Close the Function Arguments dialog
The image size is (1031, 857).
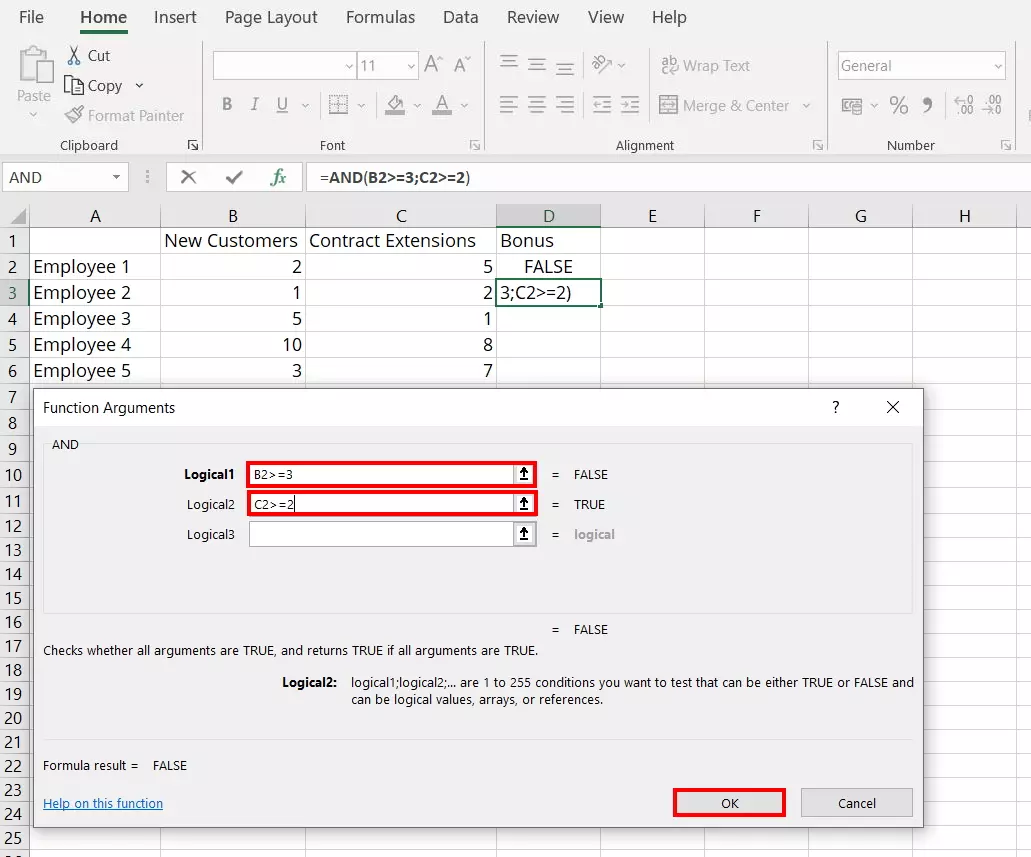[892, 407]
